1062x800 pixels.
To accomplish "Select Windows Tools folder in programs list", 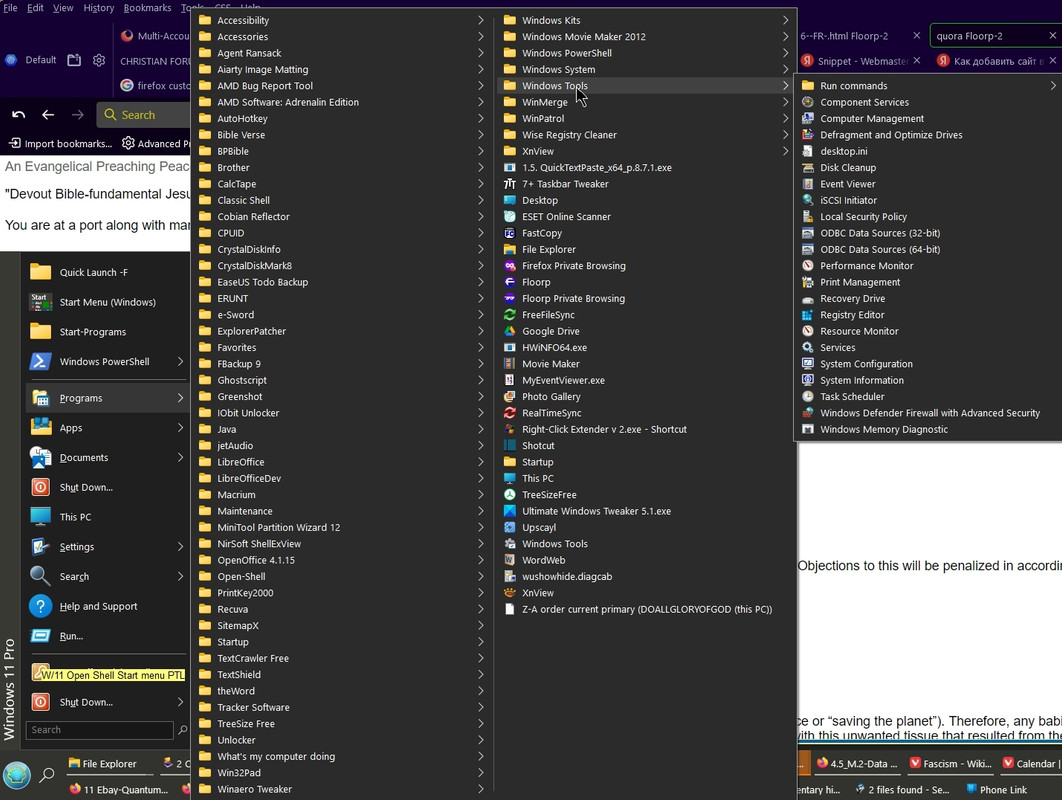I will tap(645, 86).
